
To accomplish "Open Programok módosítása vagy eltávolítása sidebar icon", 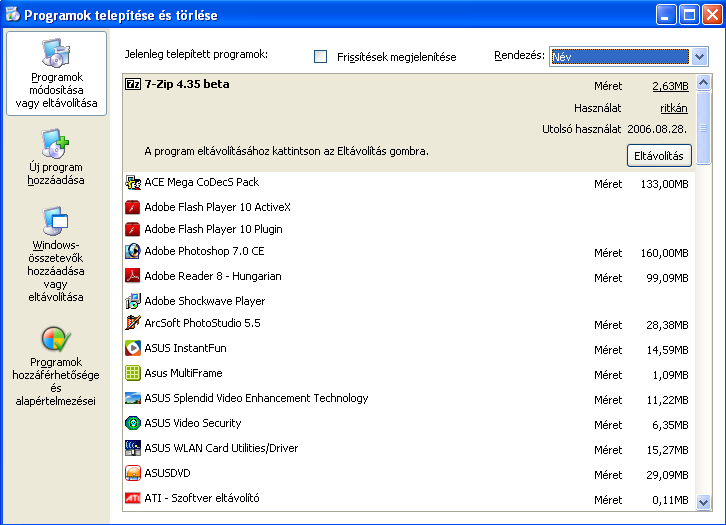I will [56, 53].
